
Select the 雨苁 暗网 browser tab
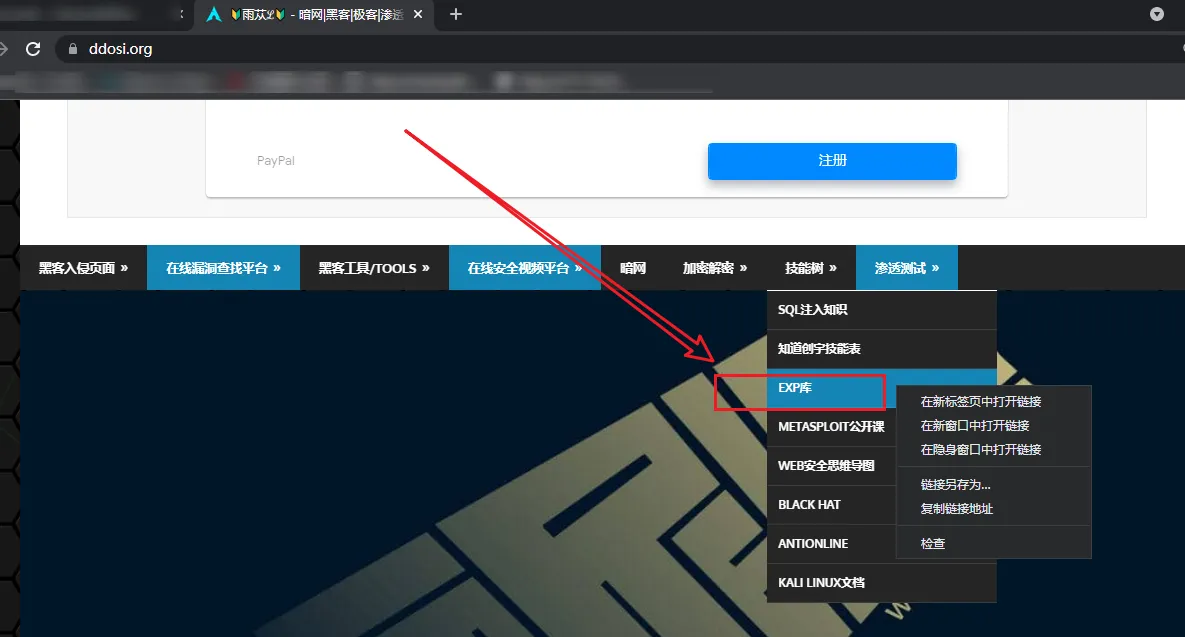click(315, 15)
